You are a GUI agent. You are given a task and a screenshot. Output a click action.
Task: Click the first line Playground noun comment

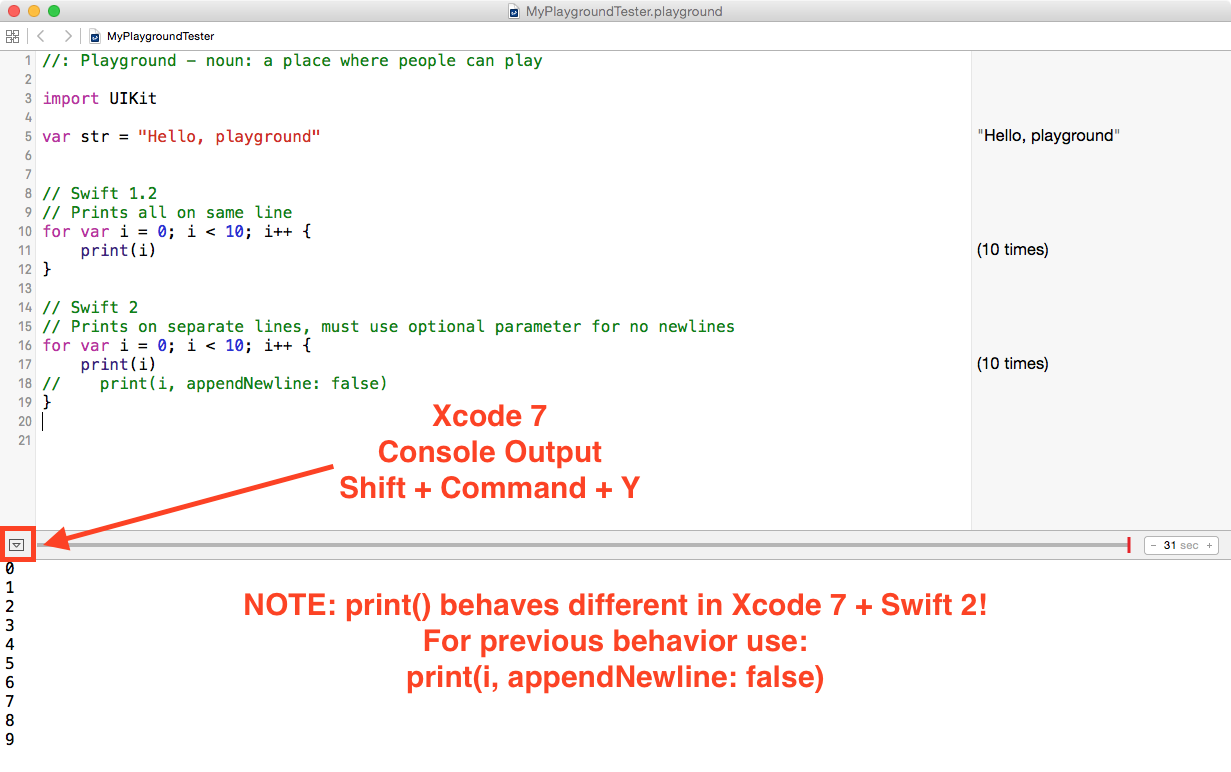pyautogui.click(x=293, y=60)
